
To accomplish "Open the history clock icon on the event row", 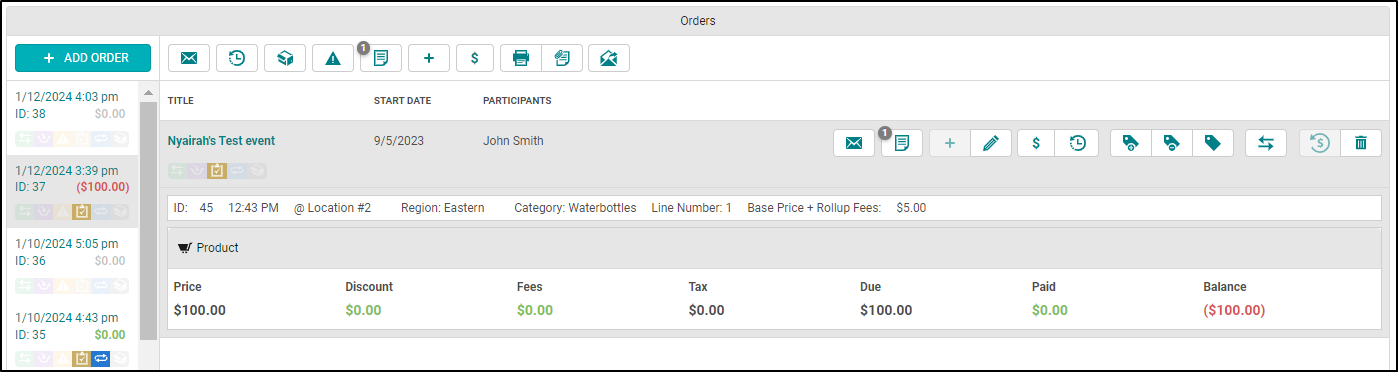I will coord(1078,143).
